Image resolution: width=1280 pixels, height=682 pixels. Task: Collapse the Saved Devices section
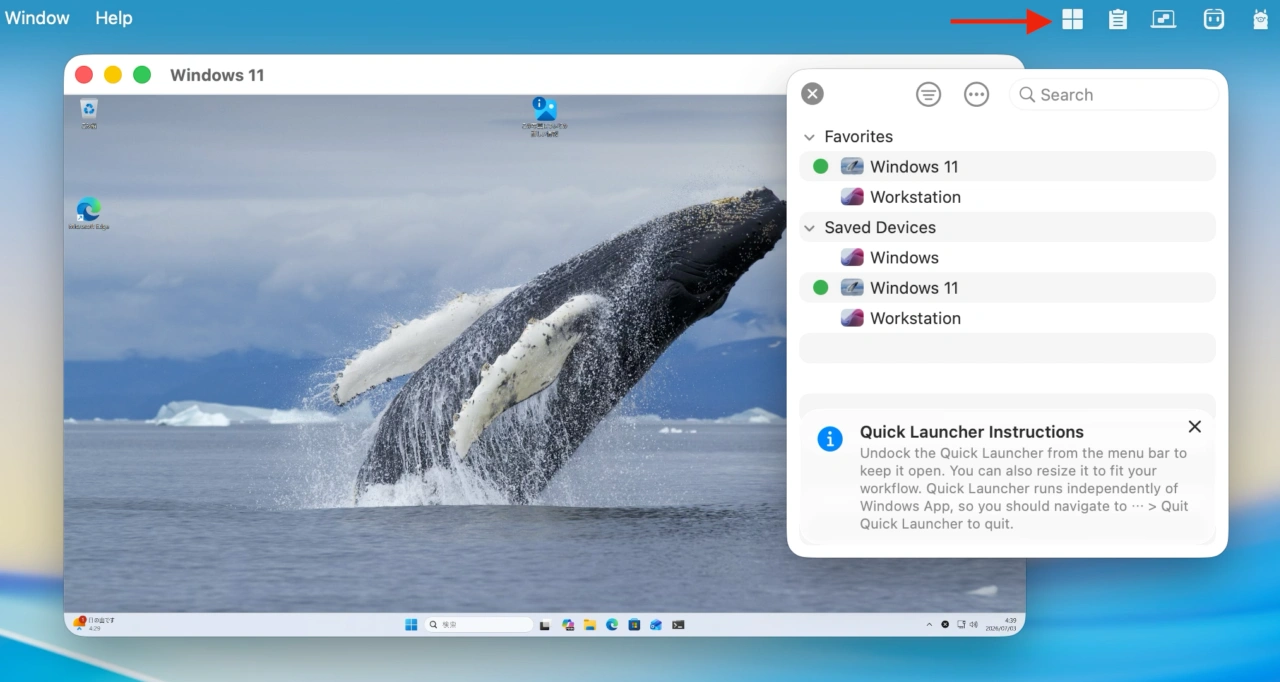coord(810,228)
